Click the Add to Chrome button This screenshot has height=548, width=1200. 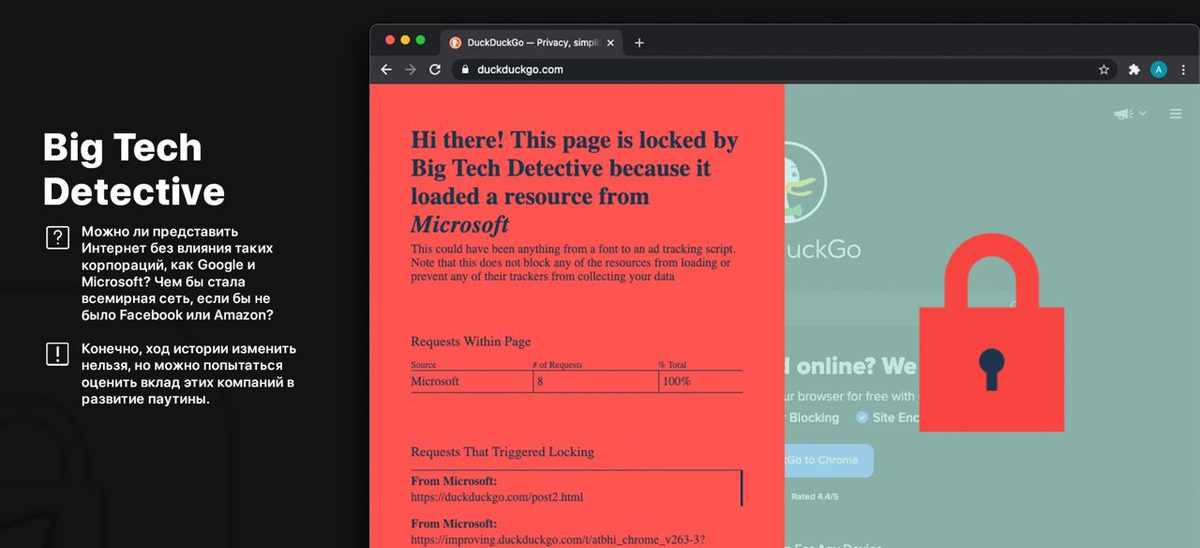point(829,460)
